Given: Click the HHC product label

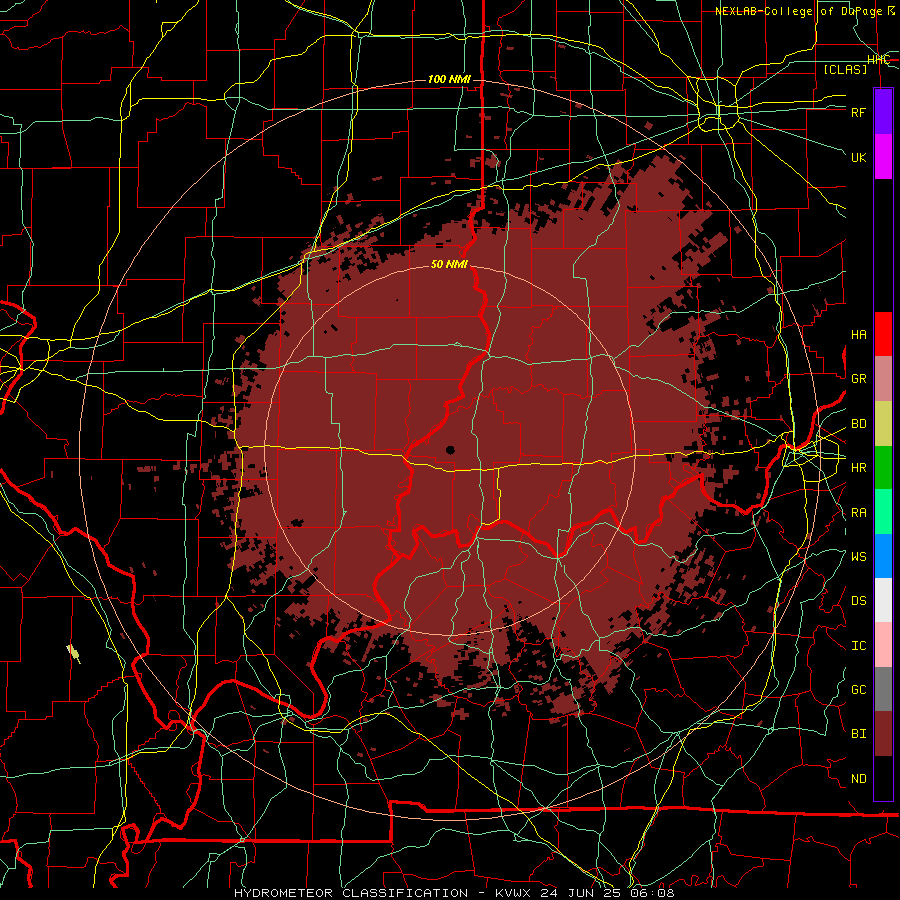Looking at the screenshot, I should click(x=878, y=60).
